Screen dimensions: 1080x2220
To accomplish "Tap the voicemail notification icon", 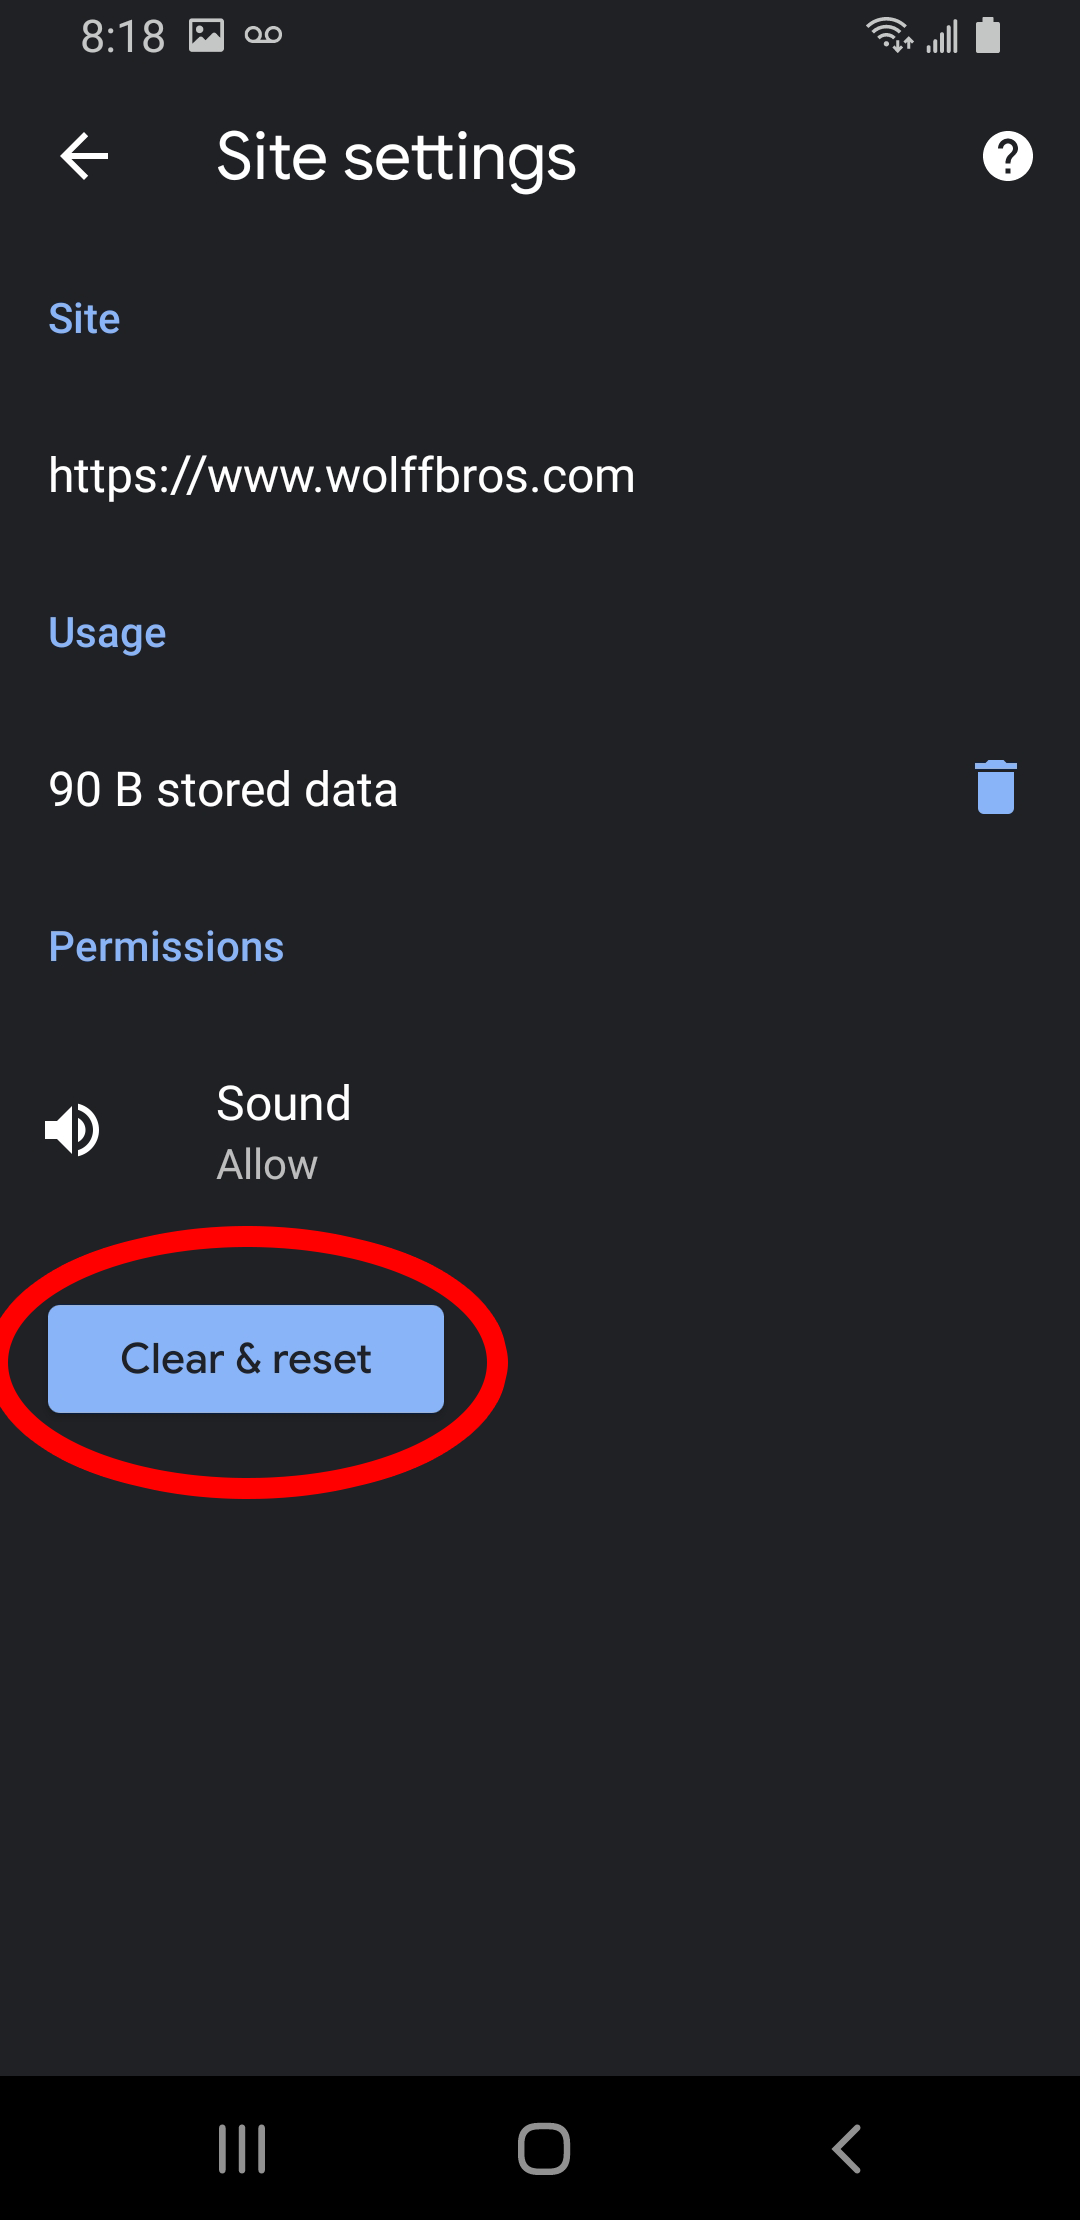I will tap(263, 36).
